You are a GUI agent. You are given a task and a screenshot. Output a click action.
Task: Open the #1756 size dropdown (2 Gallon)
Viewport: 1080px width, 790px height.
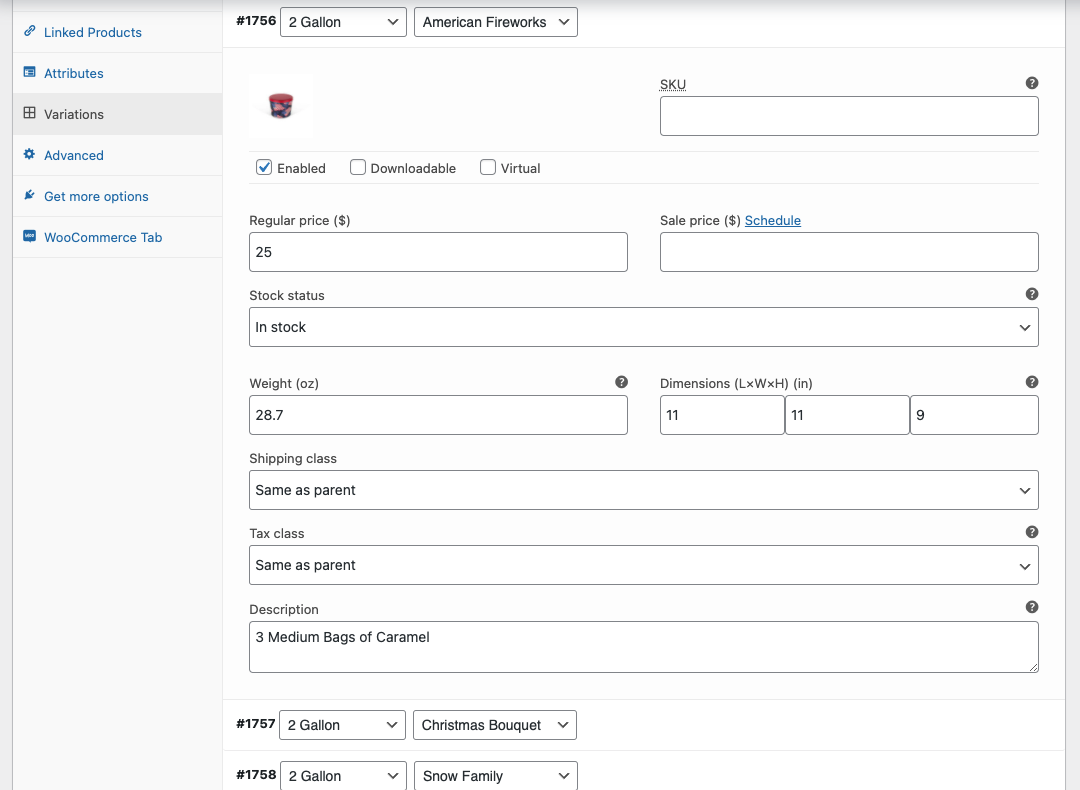[344, 22]
